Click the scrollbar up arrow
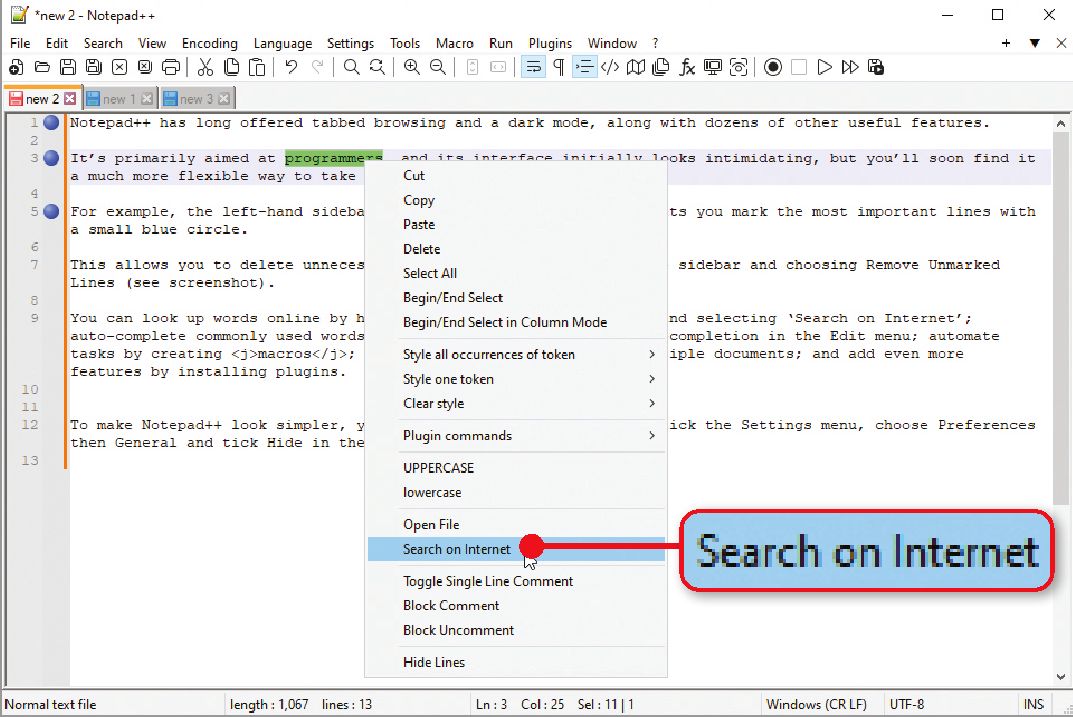 [x=1061, y=124]
